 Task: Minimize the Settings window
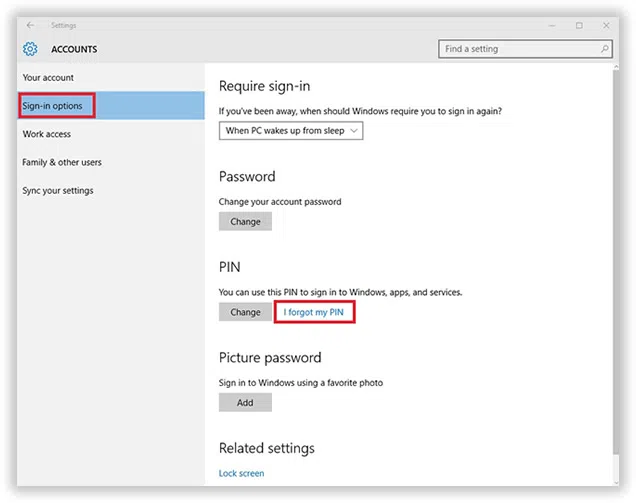coord(554,25)
